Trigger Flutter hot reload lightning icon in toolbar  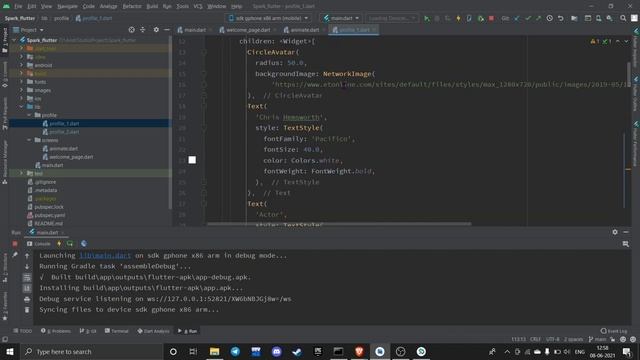[458, 18]
